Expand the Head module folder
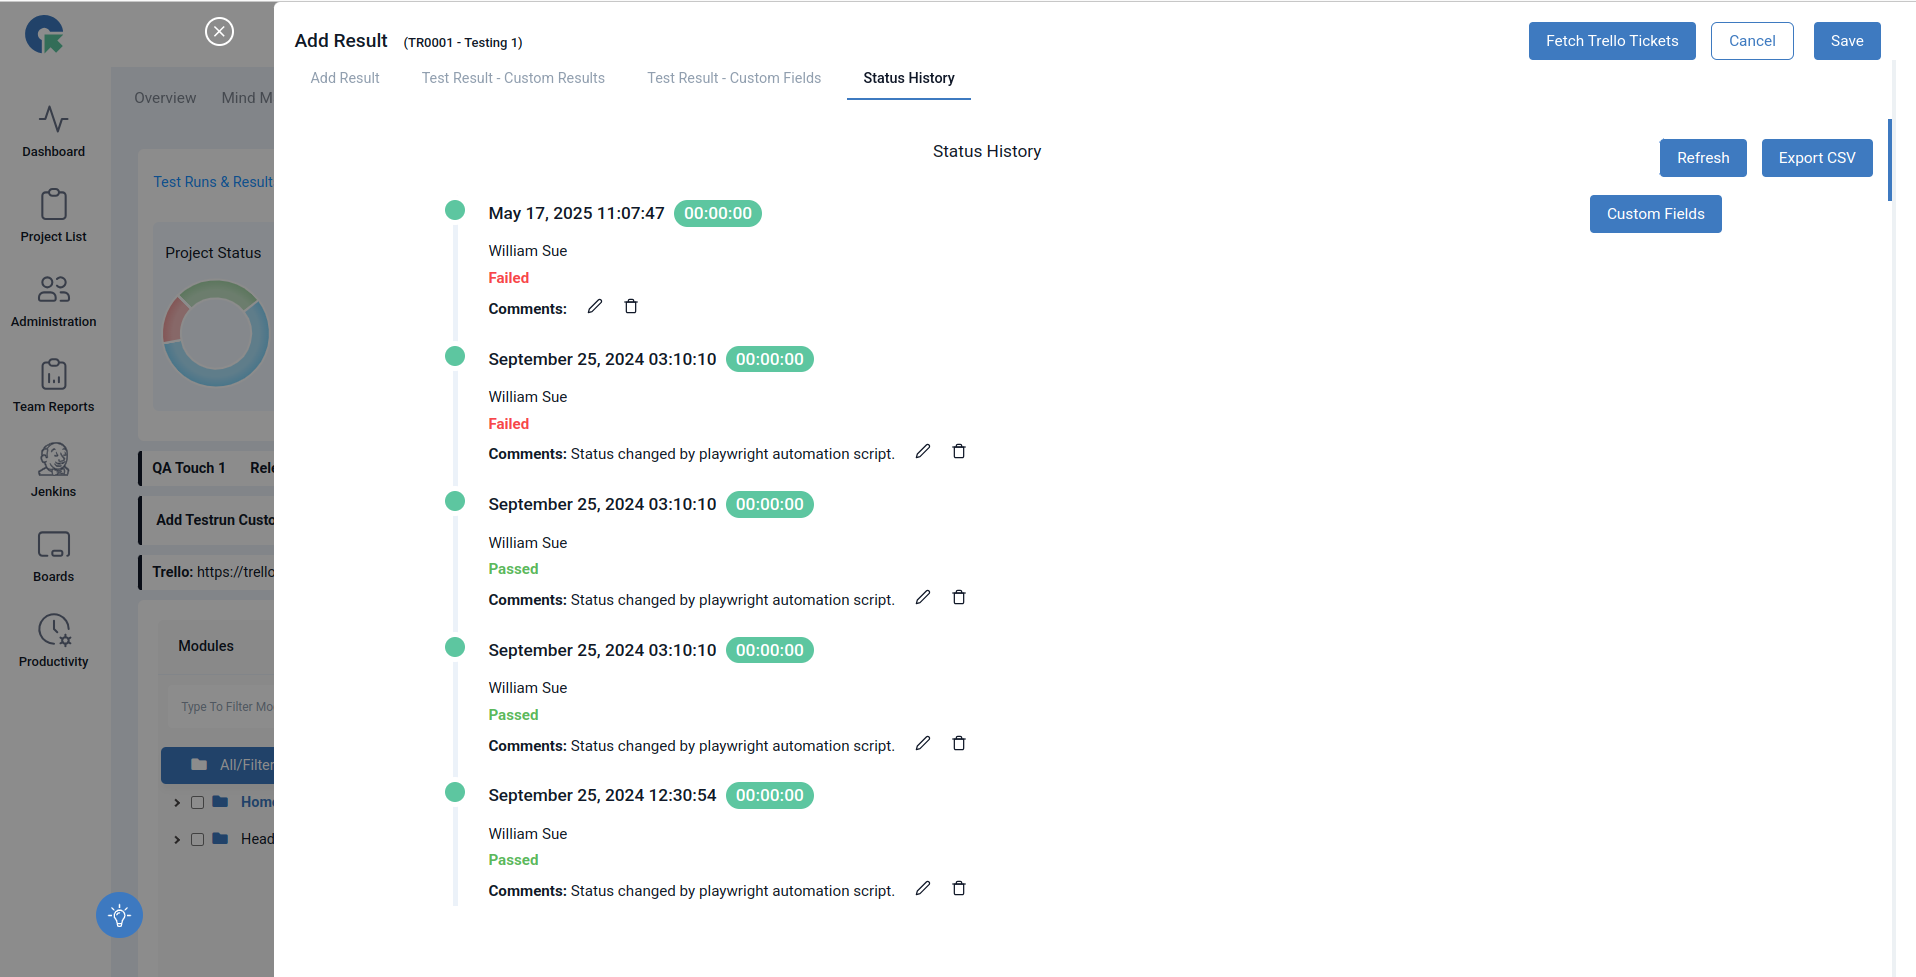The height and width of the screenshot is (977, 1916). tap(177, 839)
